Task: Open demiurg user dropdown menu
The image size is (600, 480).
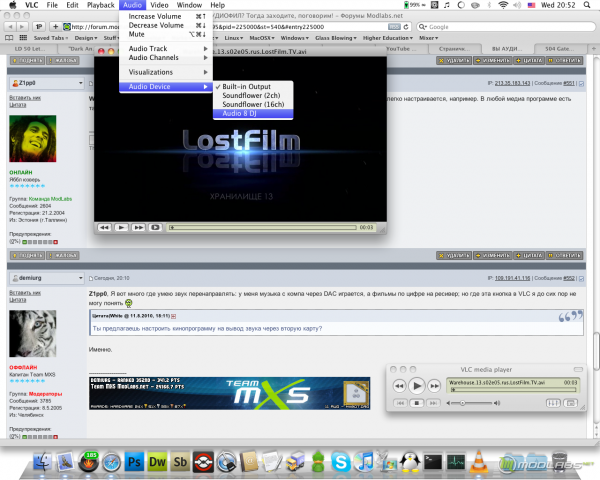Action: [x=47, y=278]
